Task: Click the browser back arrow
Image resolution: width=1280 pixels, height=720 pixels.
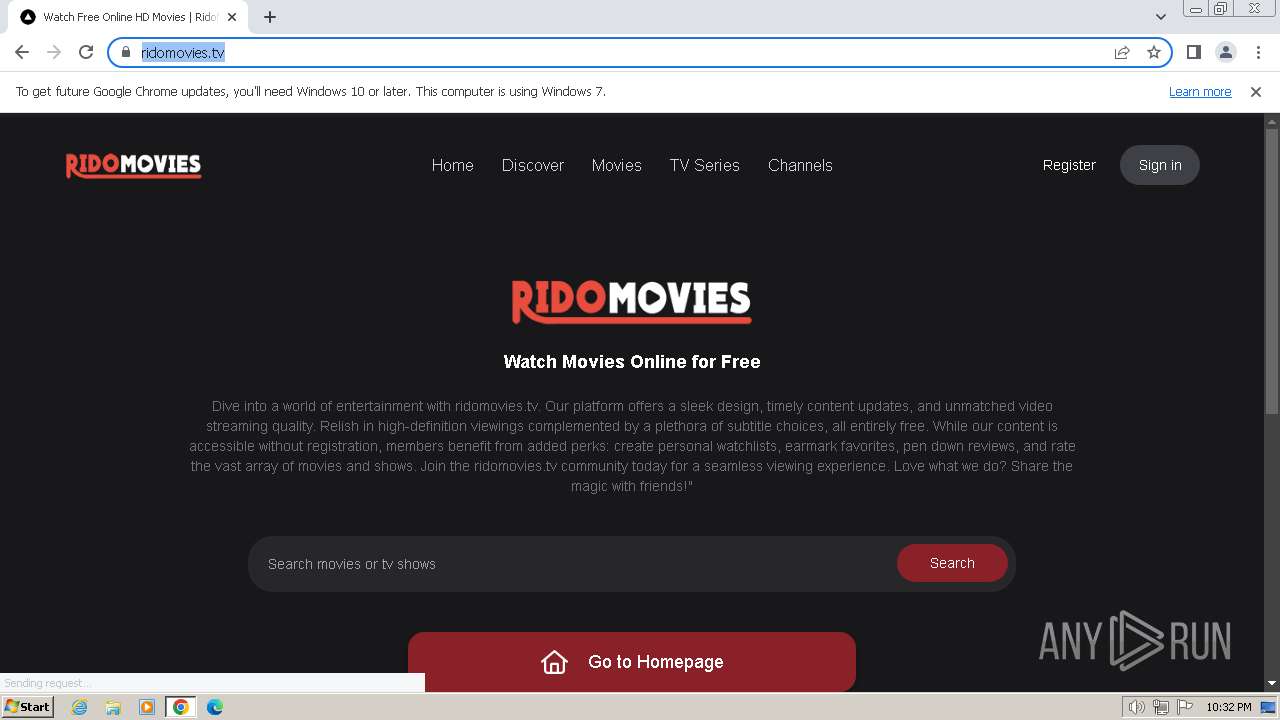Action: click(x=22, y=52)
